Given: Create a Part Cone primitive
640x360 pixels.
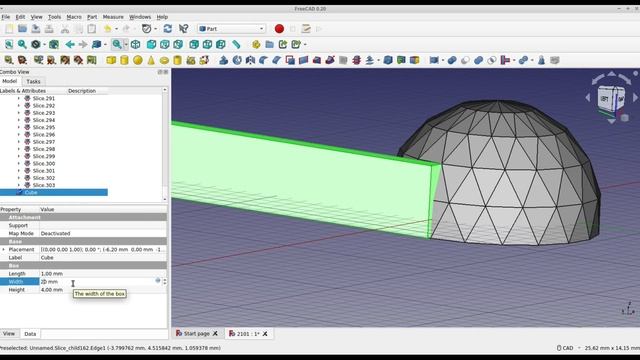Looking at the screenshot, I should click(151, 60).
